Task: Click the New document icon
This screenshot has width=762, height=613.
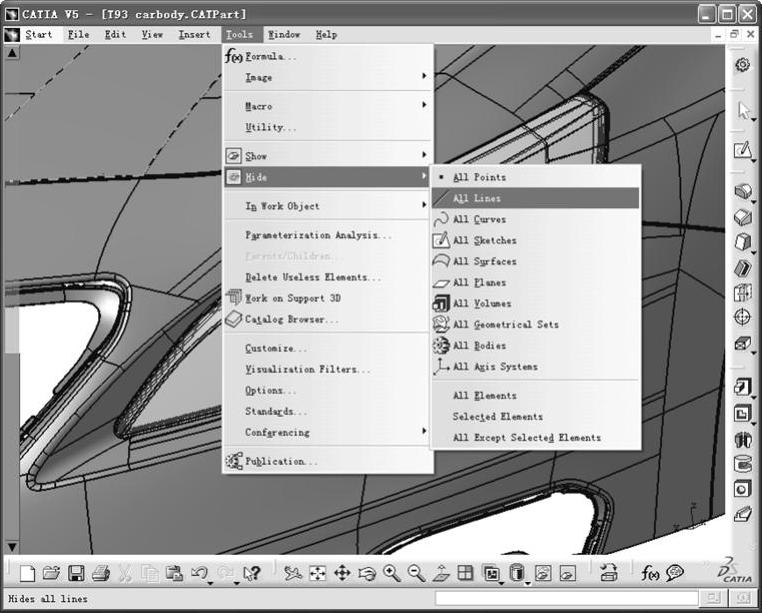Action: [27, 573]
